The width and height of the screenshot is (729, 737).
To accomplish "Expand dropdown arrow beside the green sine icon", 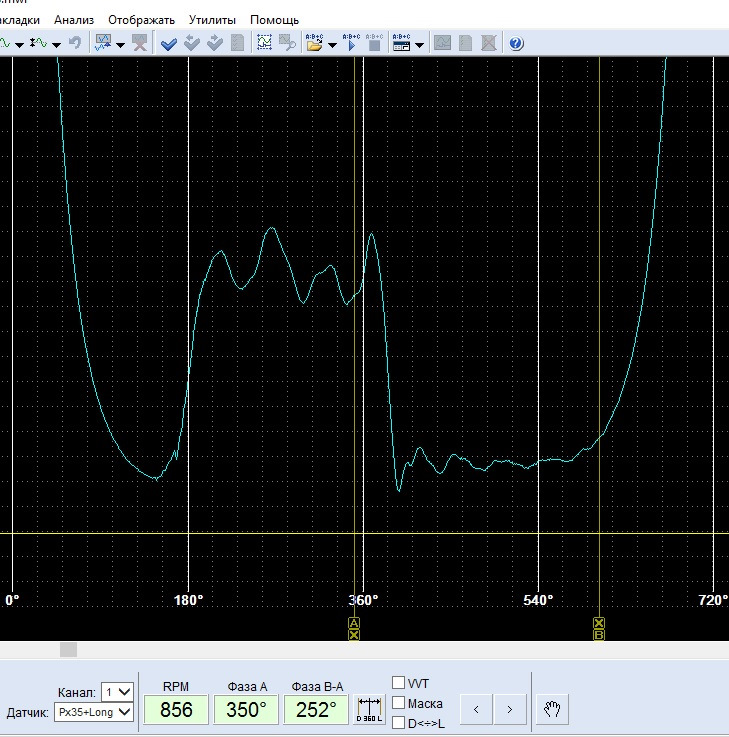I will [x=19, y=45].
